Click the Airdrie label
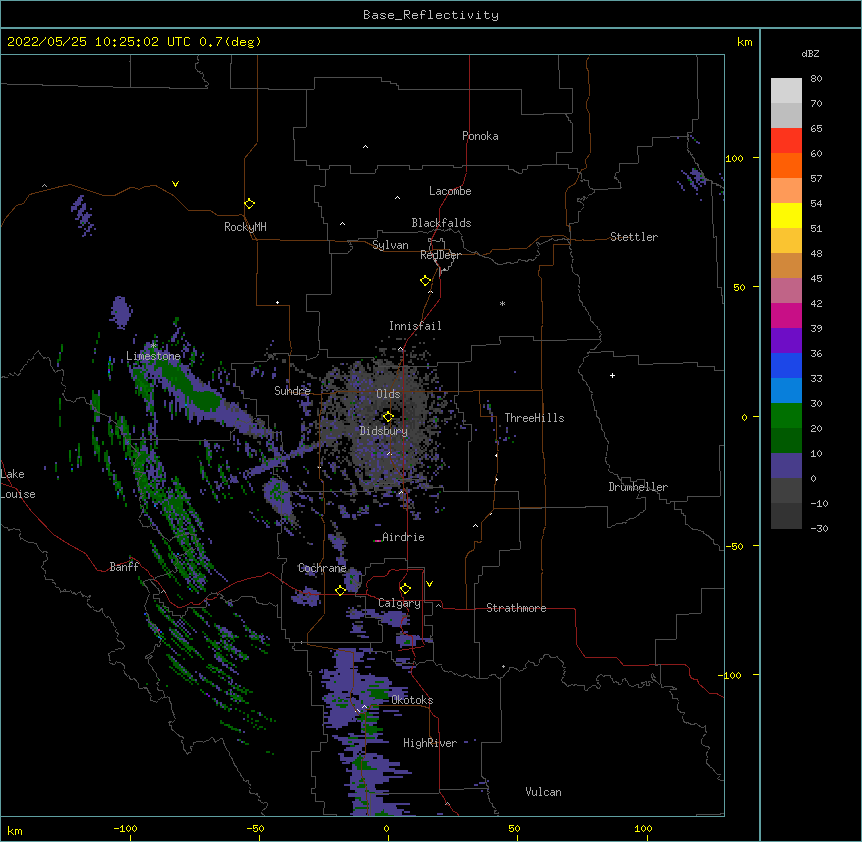 pos(403,537)
